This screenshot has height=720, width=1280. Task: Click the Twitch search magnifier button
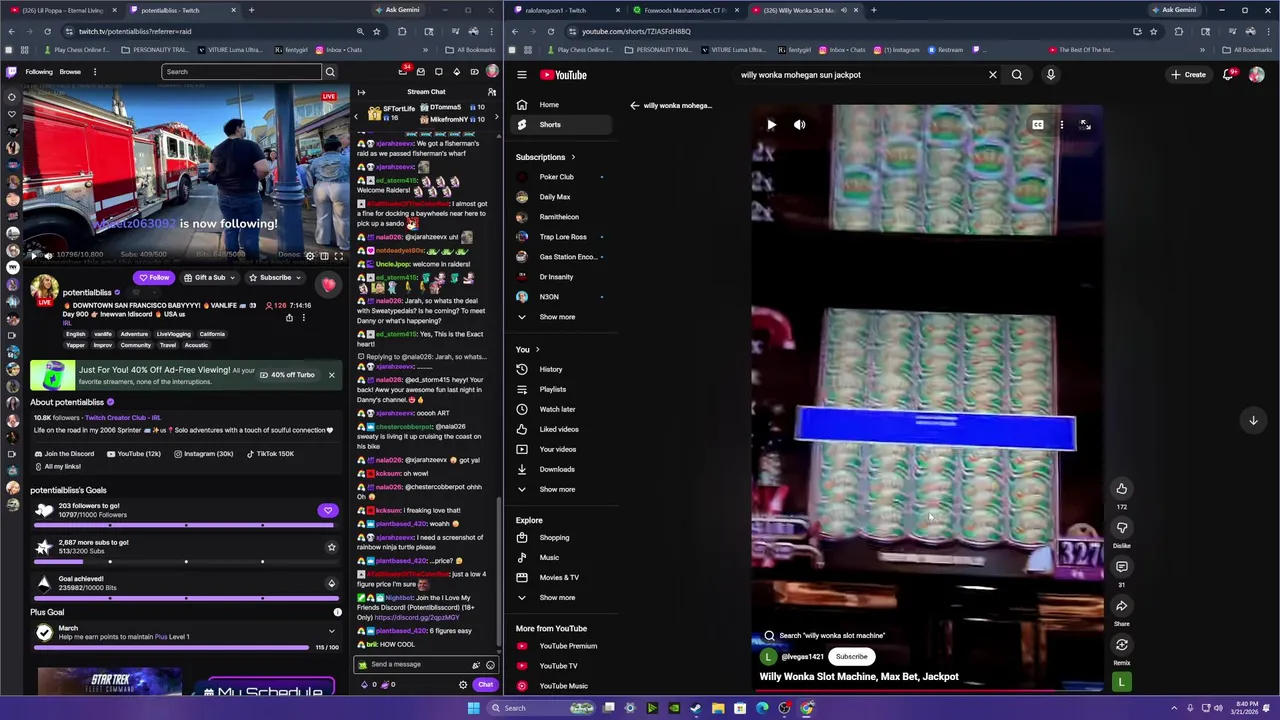pos(330,72)
